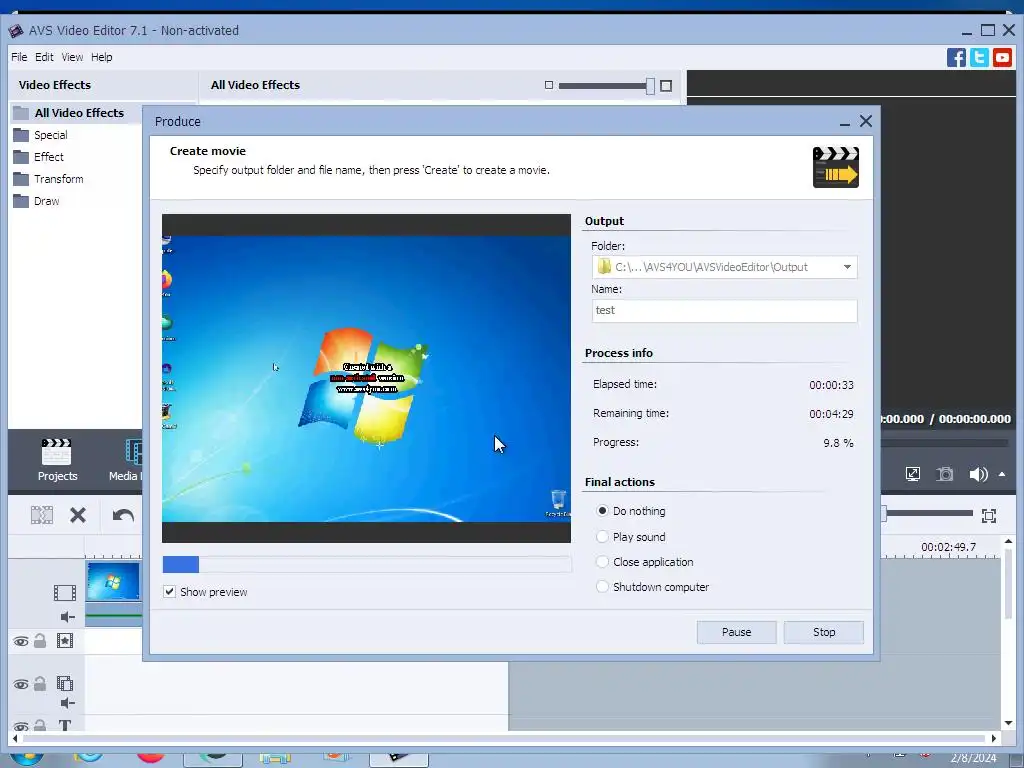Image resolution: width=1024 pixels, height=768 pixels.
Task: Click the fullscreen preview monitor icon
Action: click(913, 474)
